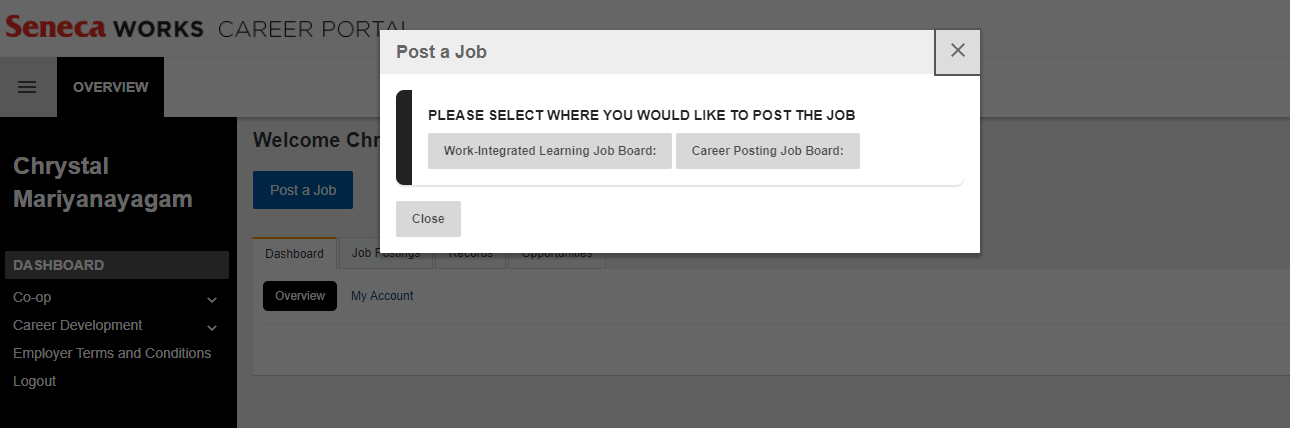
Task: Select the black Overview pill
Action: [x=300, y=296]
